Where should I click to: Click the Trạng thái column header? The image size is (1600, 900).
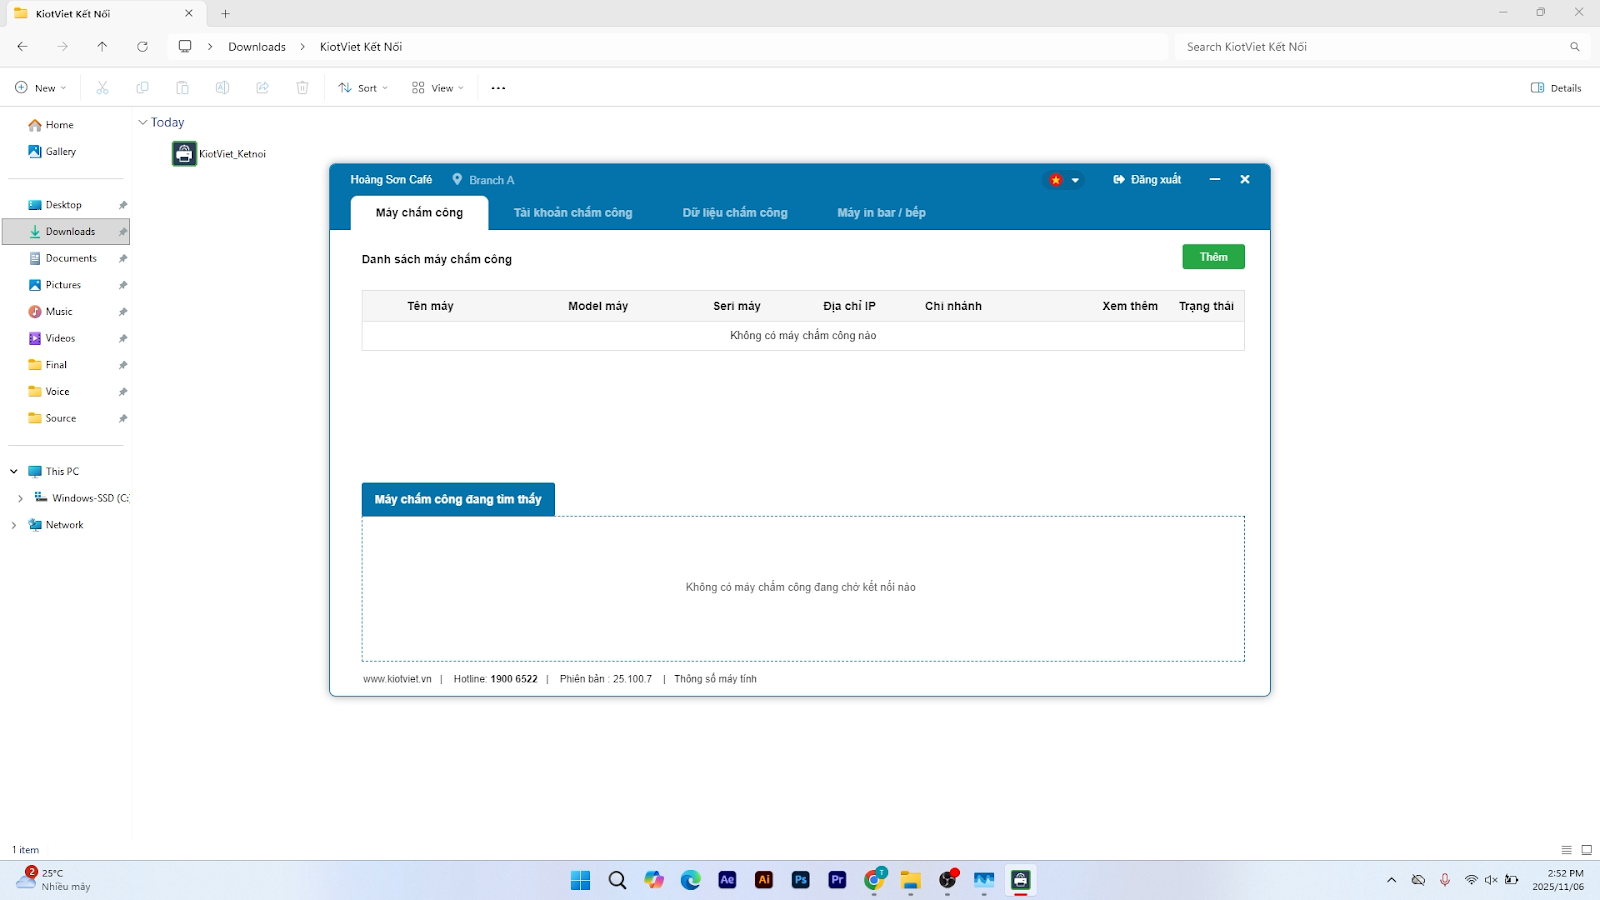click(x=1206, y=306)
